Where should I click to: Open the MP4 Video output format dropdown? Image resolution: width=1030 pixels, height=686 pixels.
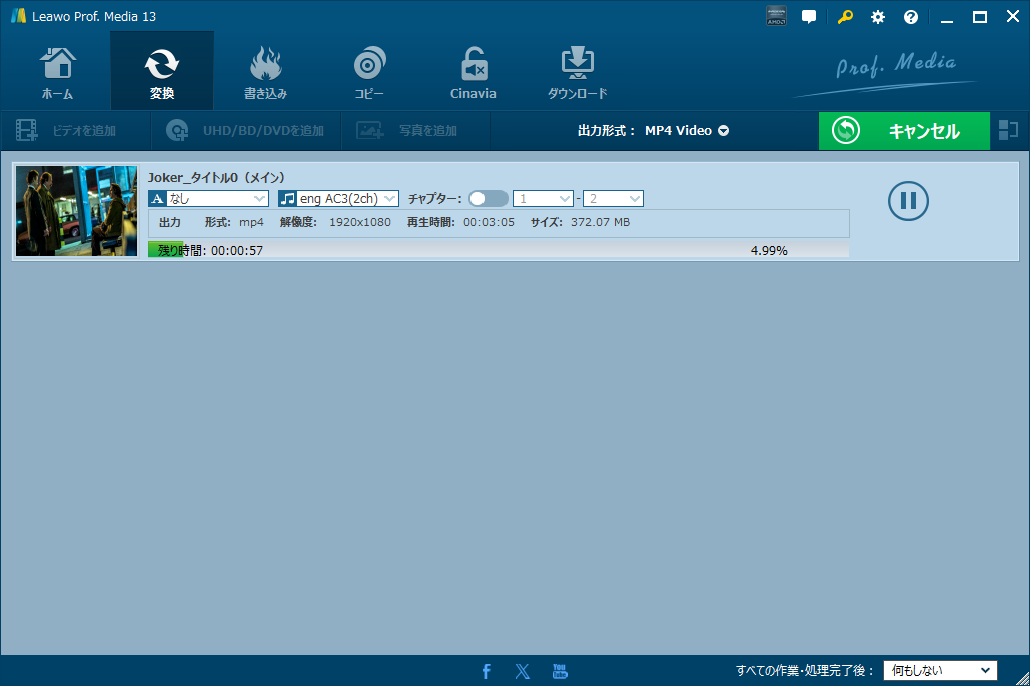686,131
